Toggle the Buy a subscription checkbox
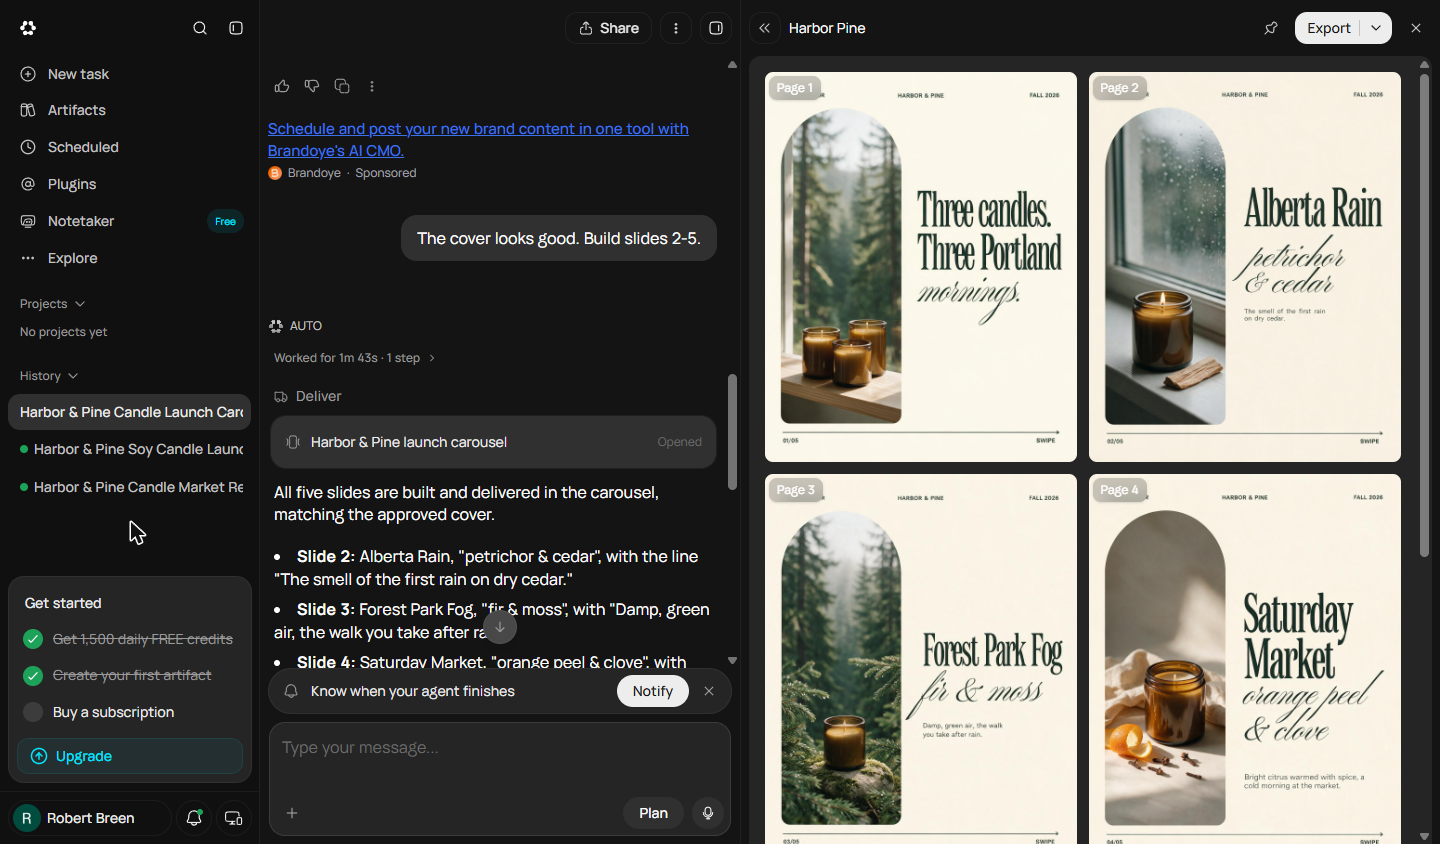Viewport: 1440px width, 844px height. (x=33, y=712)
